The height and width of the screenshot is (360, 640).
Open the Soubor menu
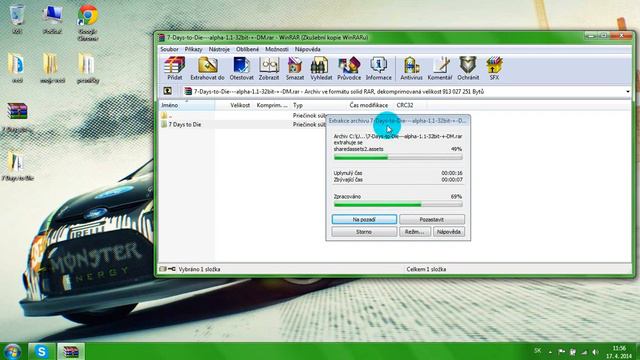click(169, 49)
